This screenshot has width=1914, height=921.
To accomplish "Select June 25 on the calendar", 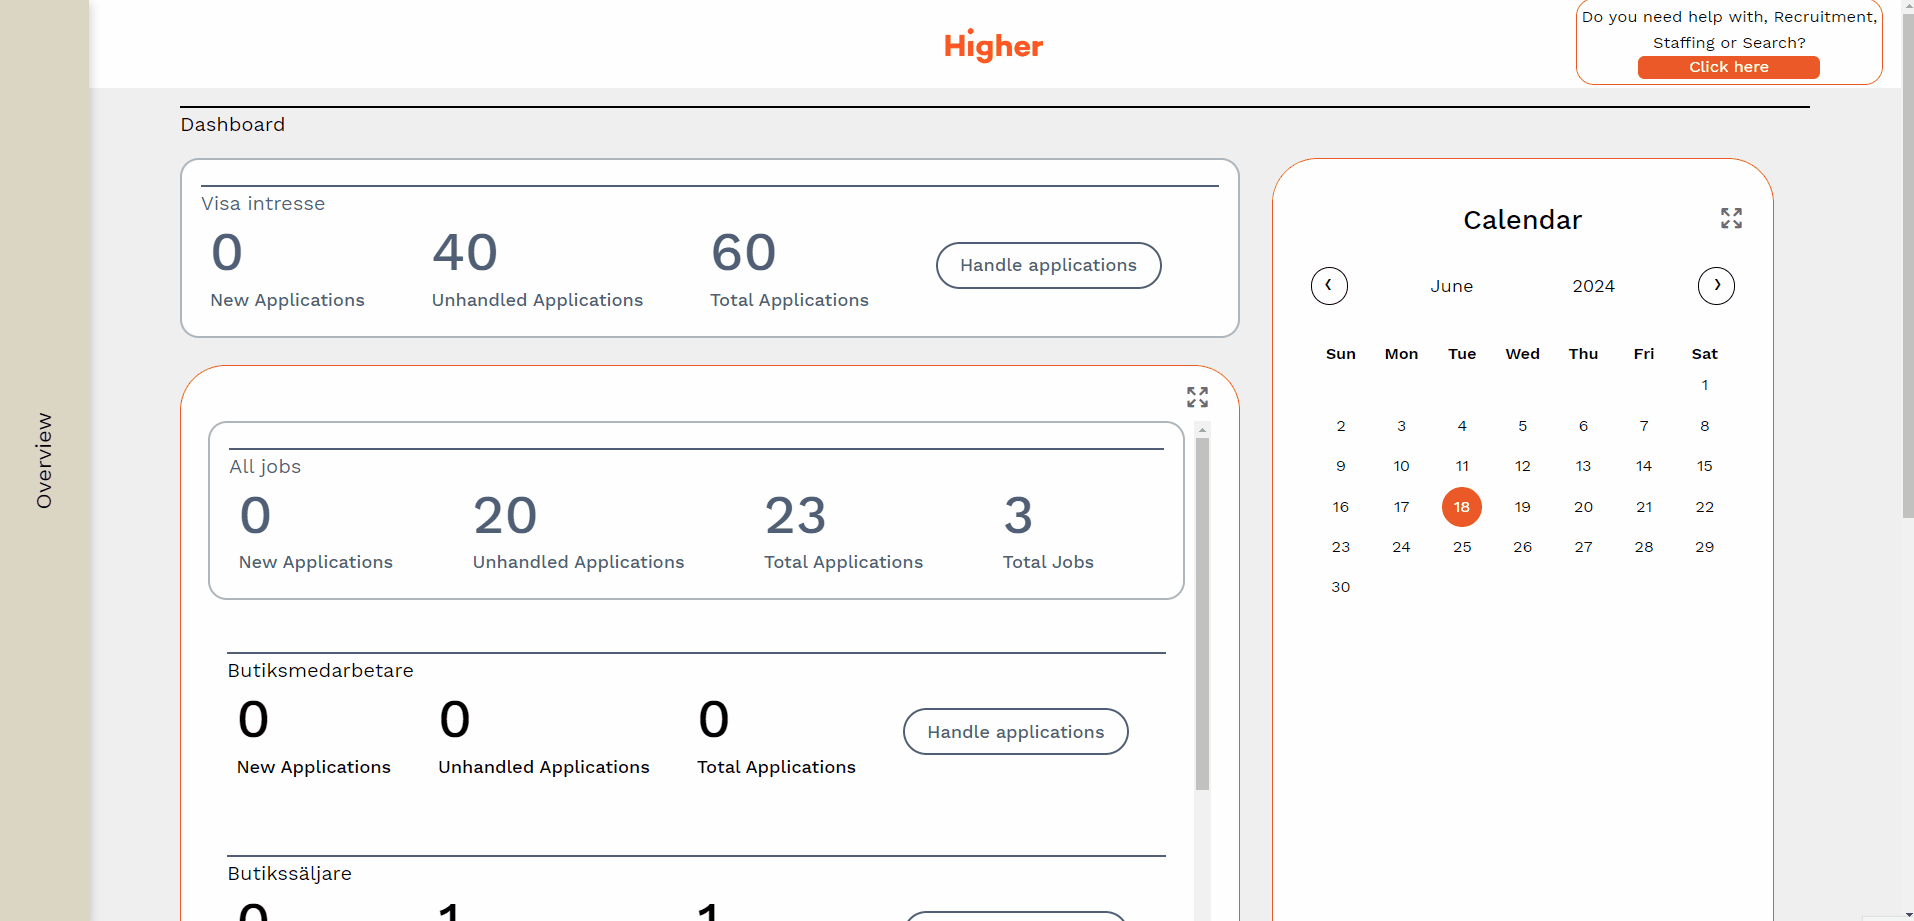I will [x=1461, y=547].
